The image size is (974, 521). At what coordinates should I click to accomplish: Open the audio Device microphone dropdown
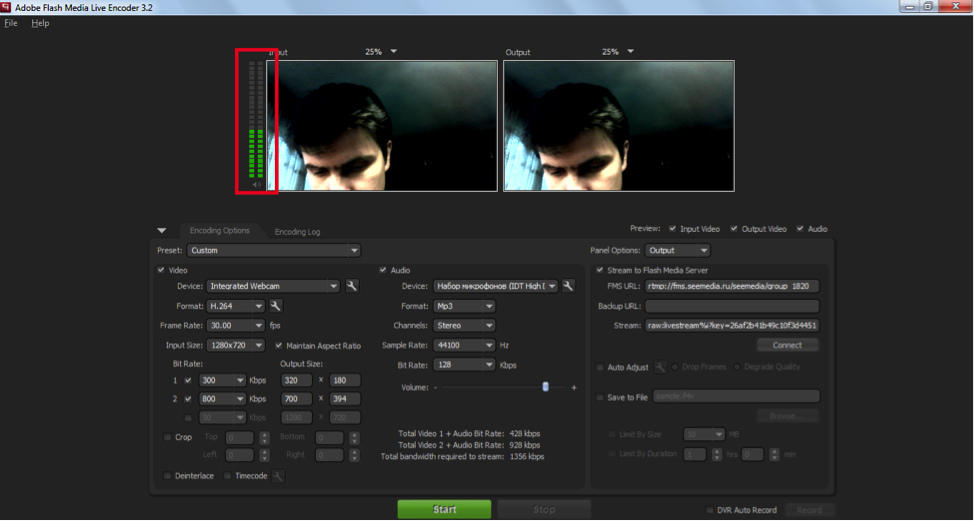click(495, 286)
